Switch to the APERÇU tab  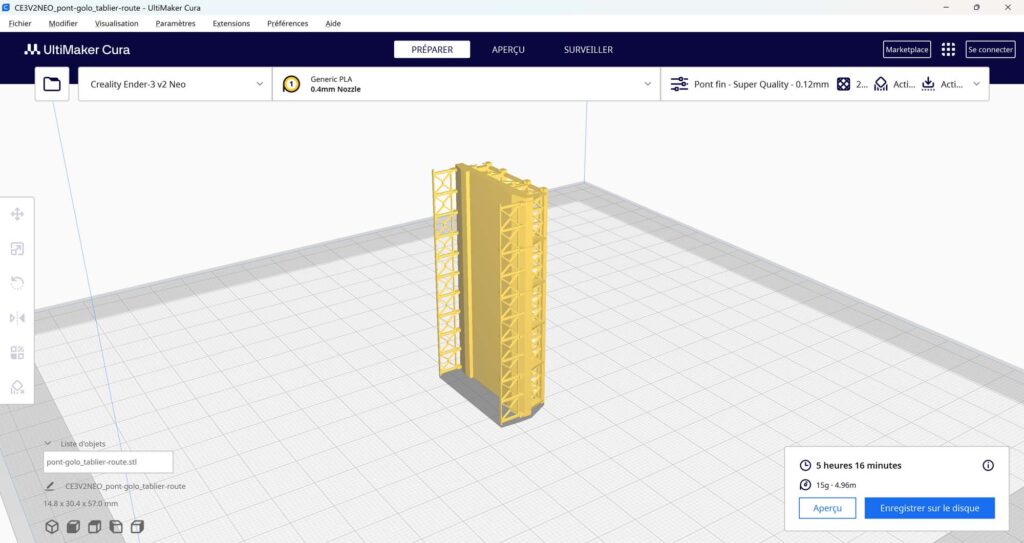pyautogui.click(x=508, y=49)
